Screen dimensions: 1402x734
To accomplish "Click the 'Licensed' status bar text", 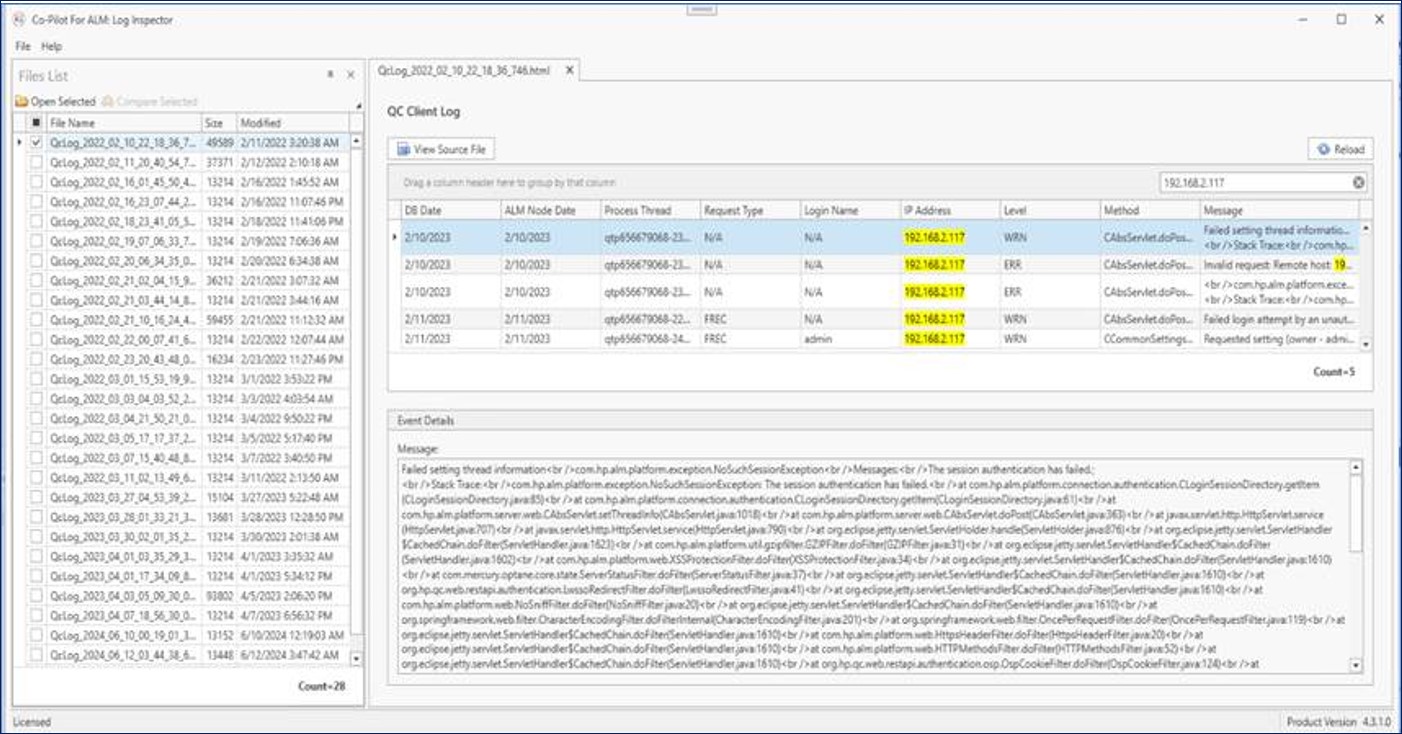I will 32,721.
